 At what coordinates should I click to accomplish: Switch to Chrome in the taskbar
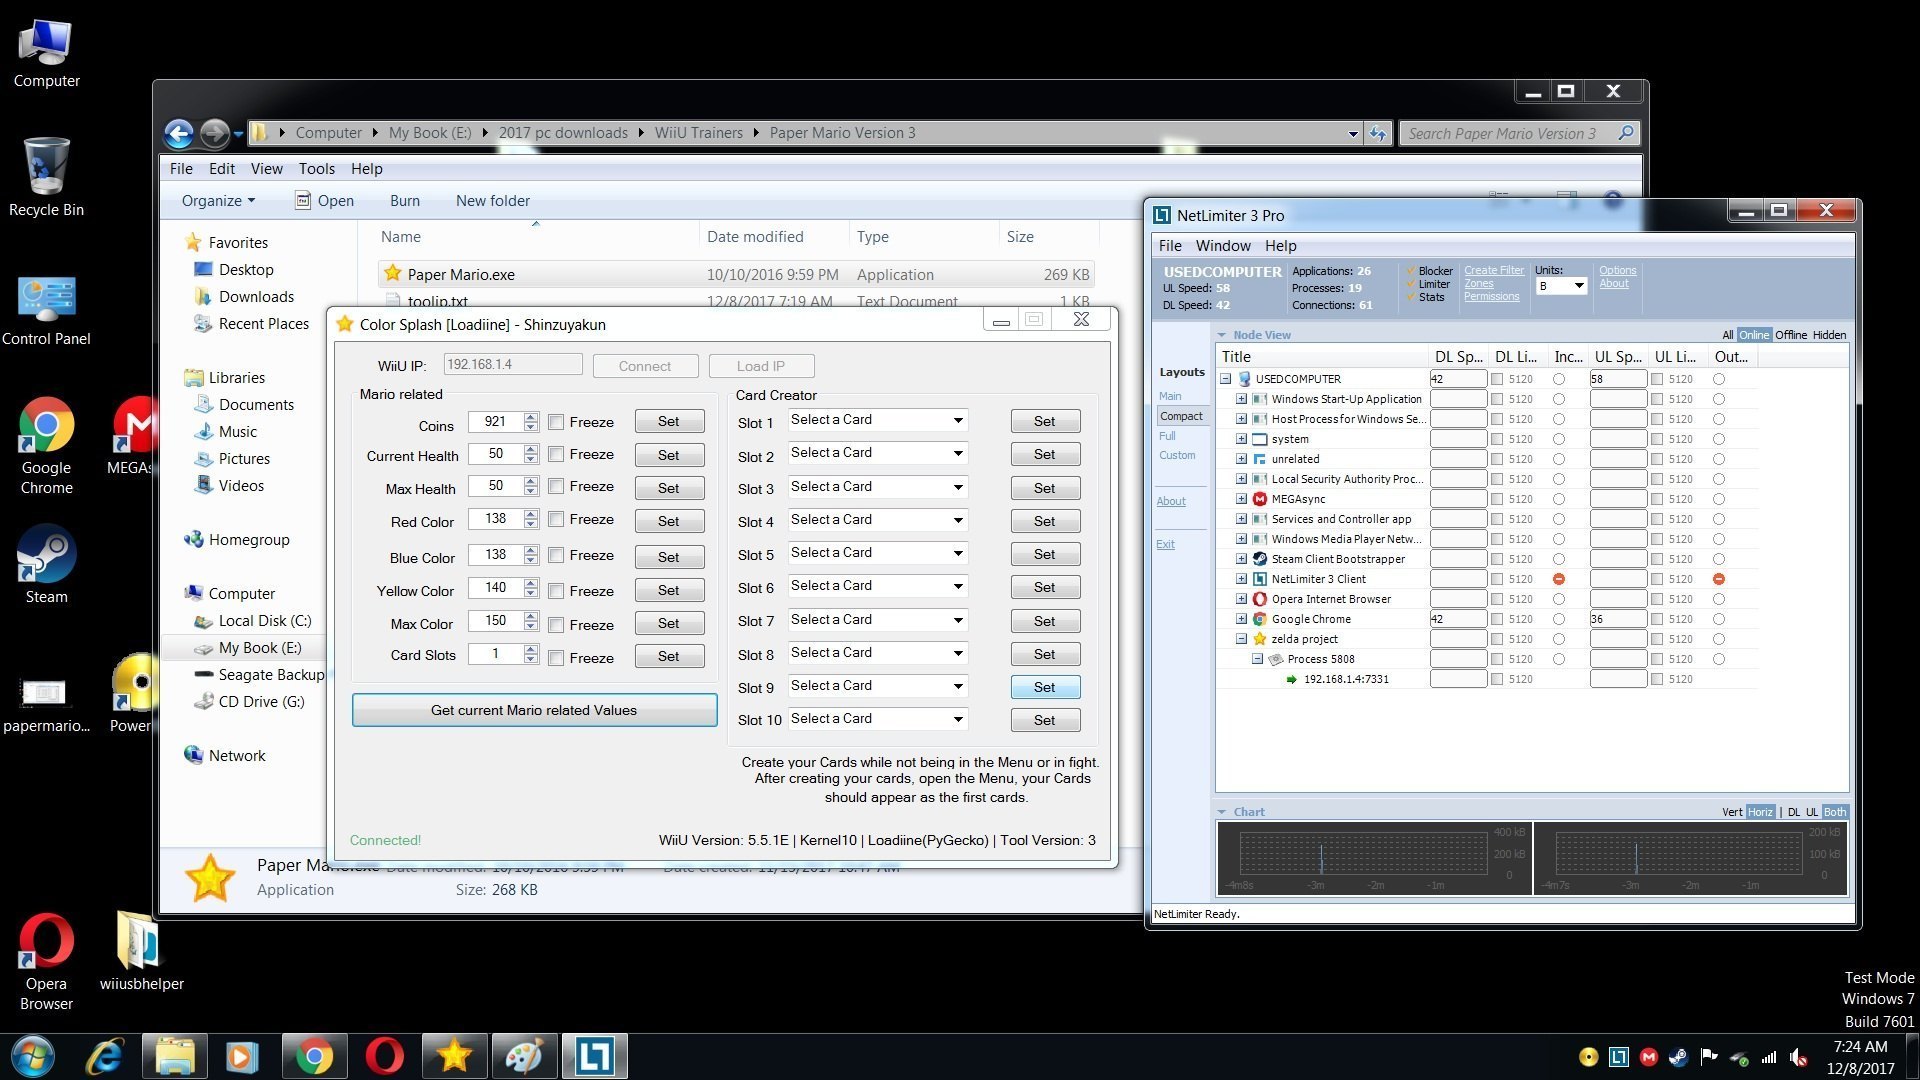pos(313,1056)
